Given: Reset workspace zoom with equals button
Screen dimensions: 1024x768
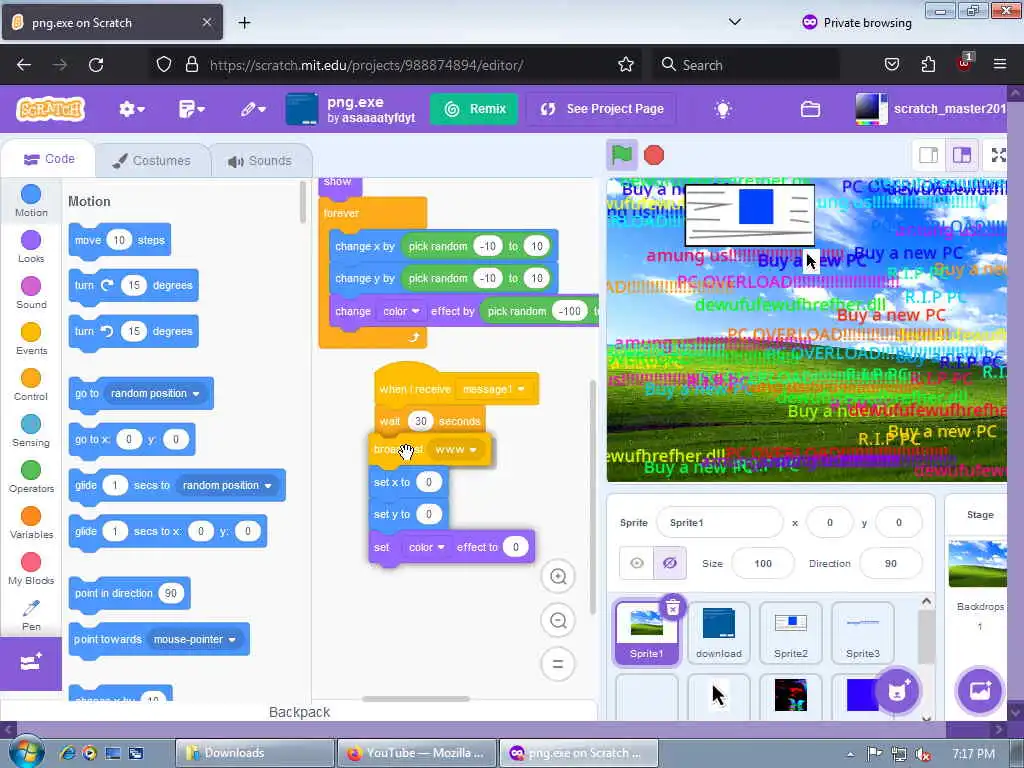Looking at the screenshot, I should [x=558, y=664].
